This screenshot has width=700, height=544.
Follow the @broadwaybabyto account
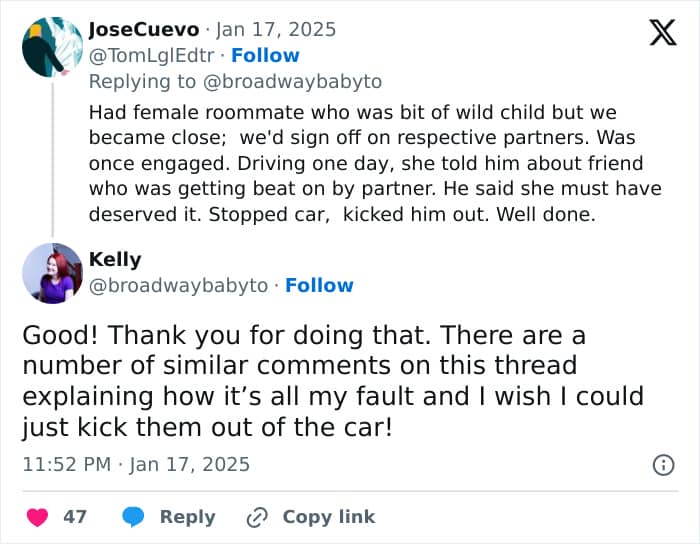pos(319,285)
